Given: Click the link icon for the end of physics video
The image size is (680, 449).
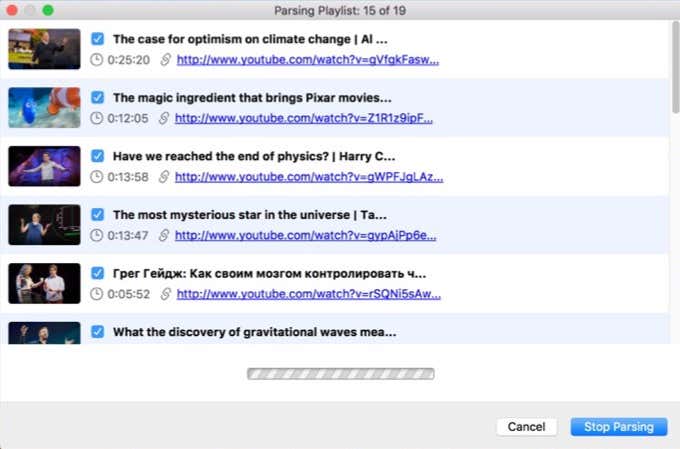Looking at the screenshot, I should 163,177.
